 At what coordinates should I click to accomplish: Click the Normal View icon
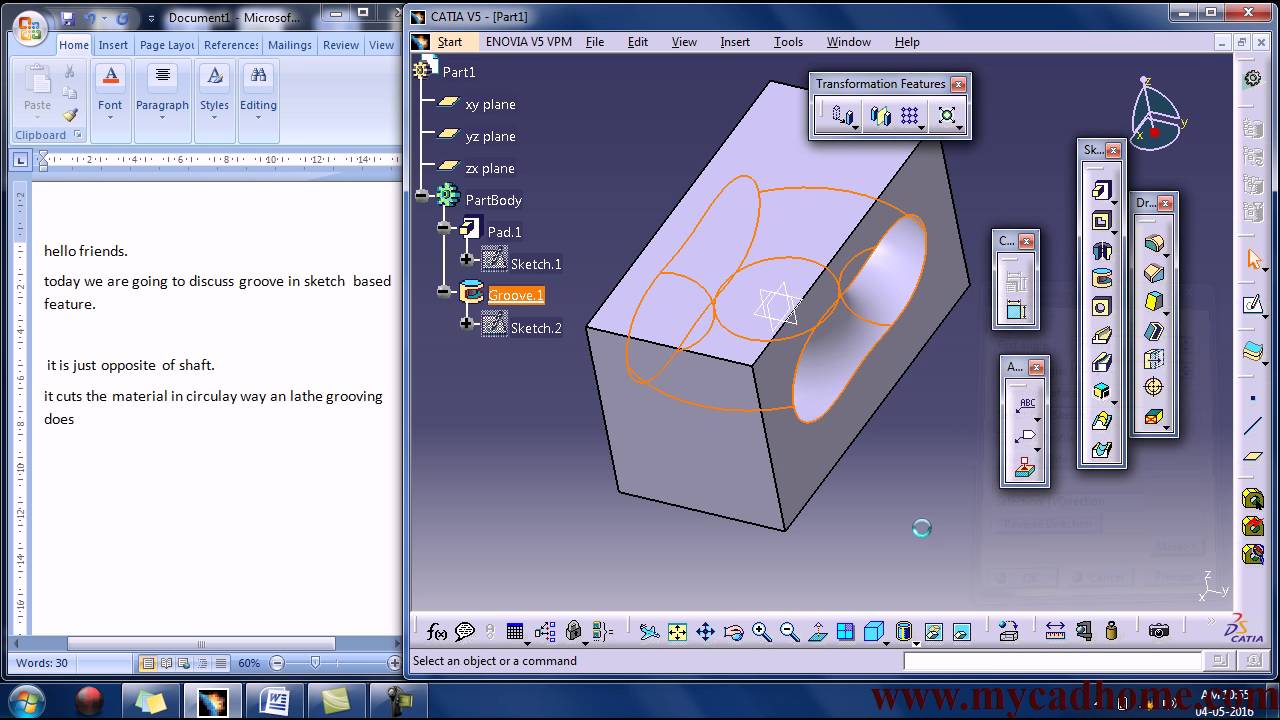coord(817,631)
